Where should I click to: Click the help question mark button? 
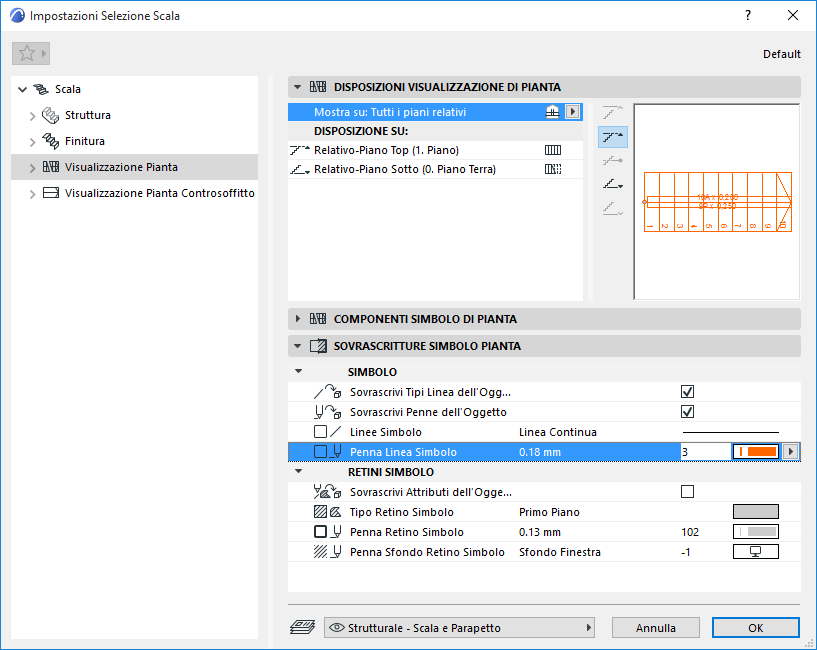coord(748,16)
